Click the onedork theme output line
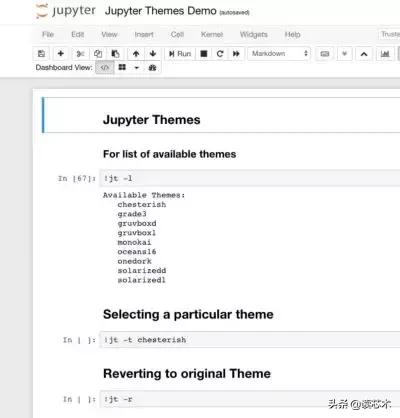 pos(134,261)
